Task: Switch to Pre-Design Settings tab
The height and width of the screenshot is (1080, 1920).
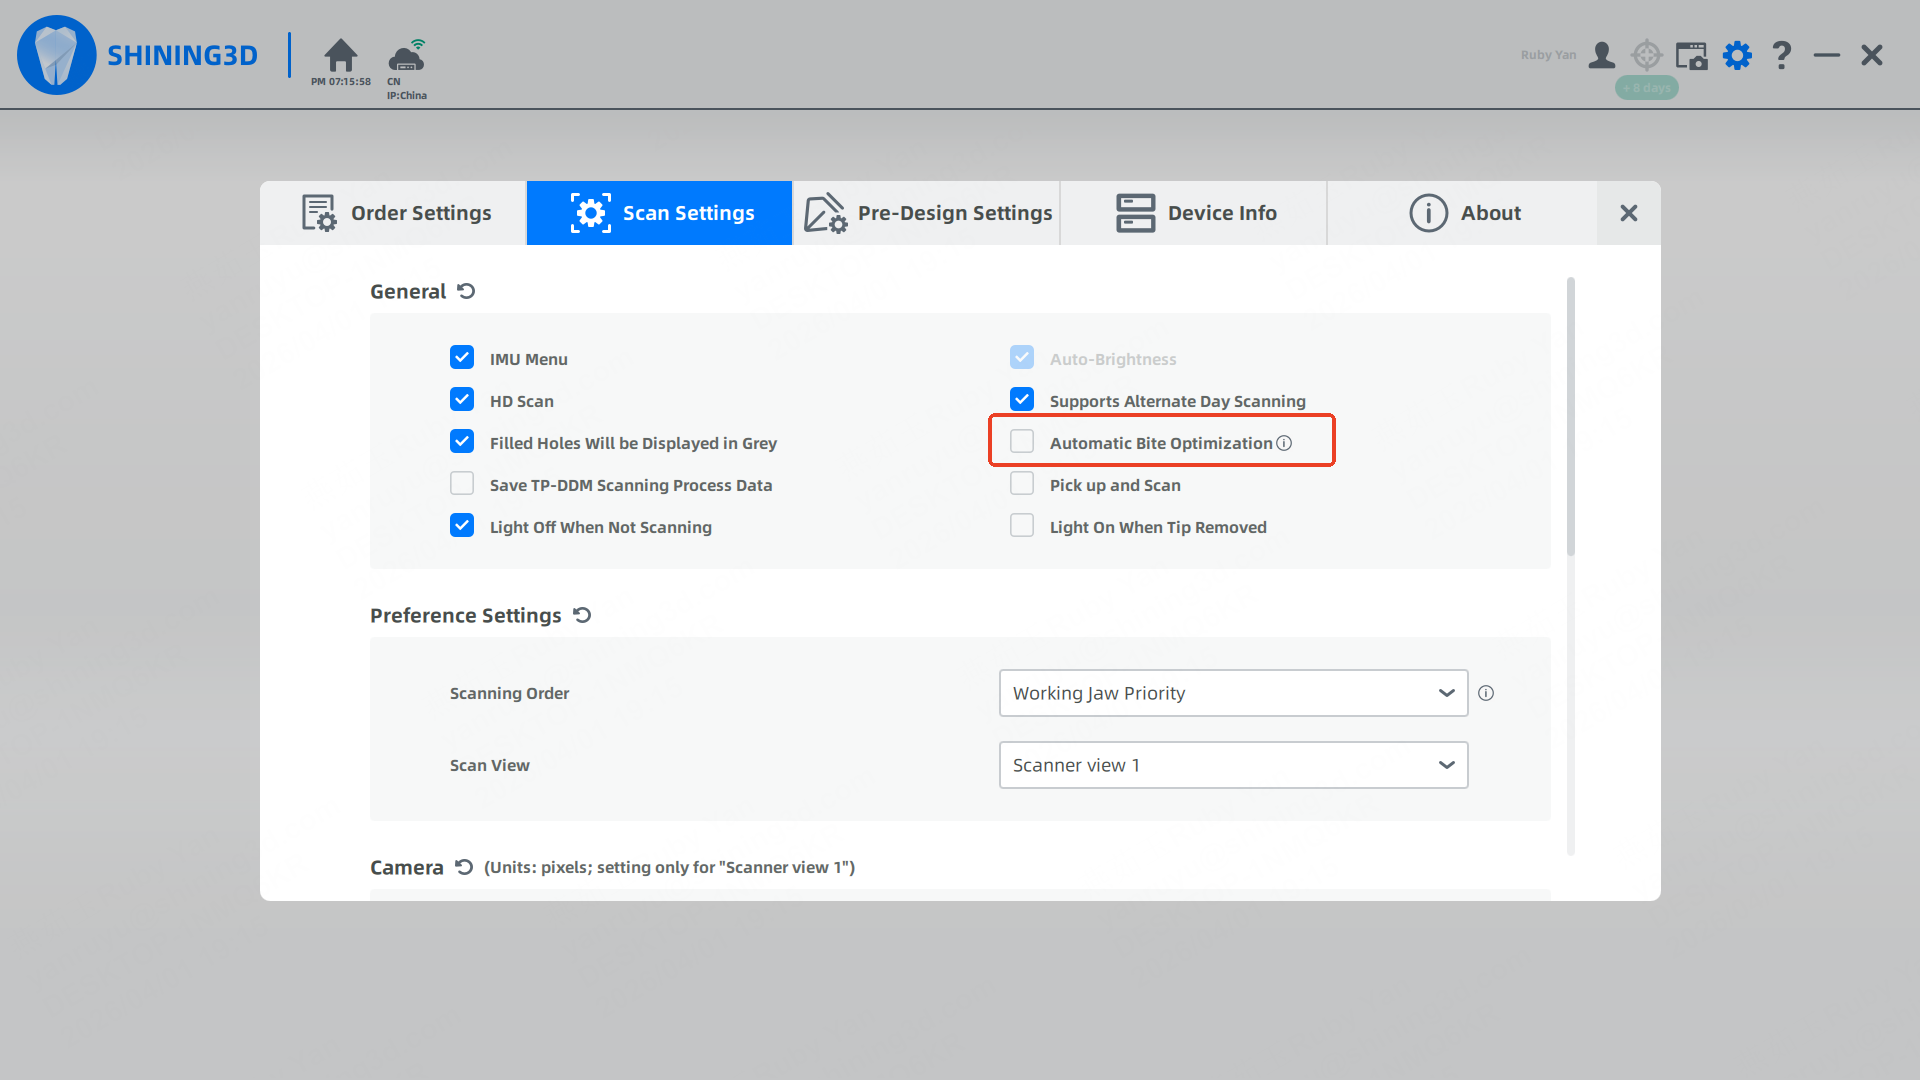Action: point(927,213)
